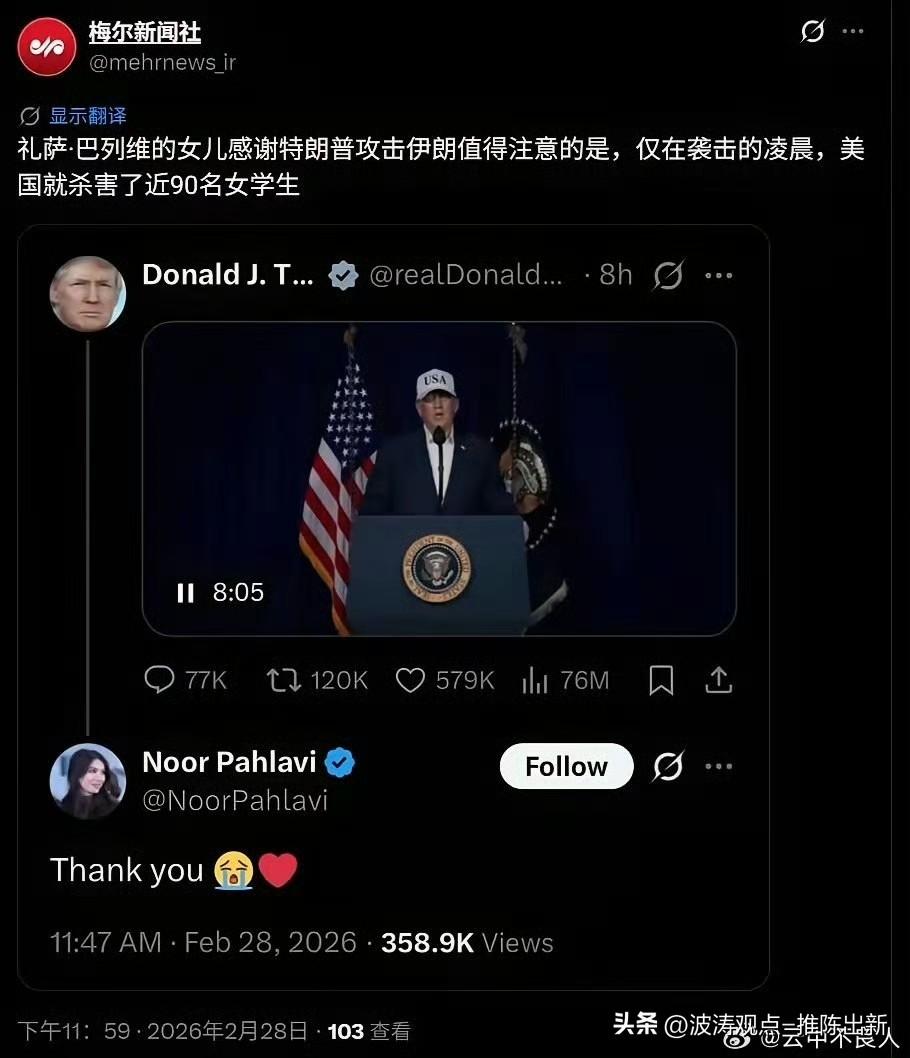Follow Noor Pahlavi

(x=566, y=767)
